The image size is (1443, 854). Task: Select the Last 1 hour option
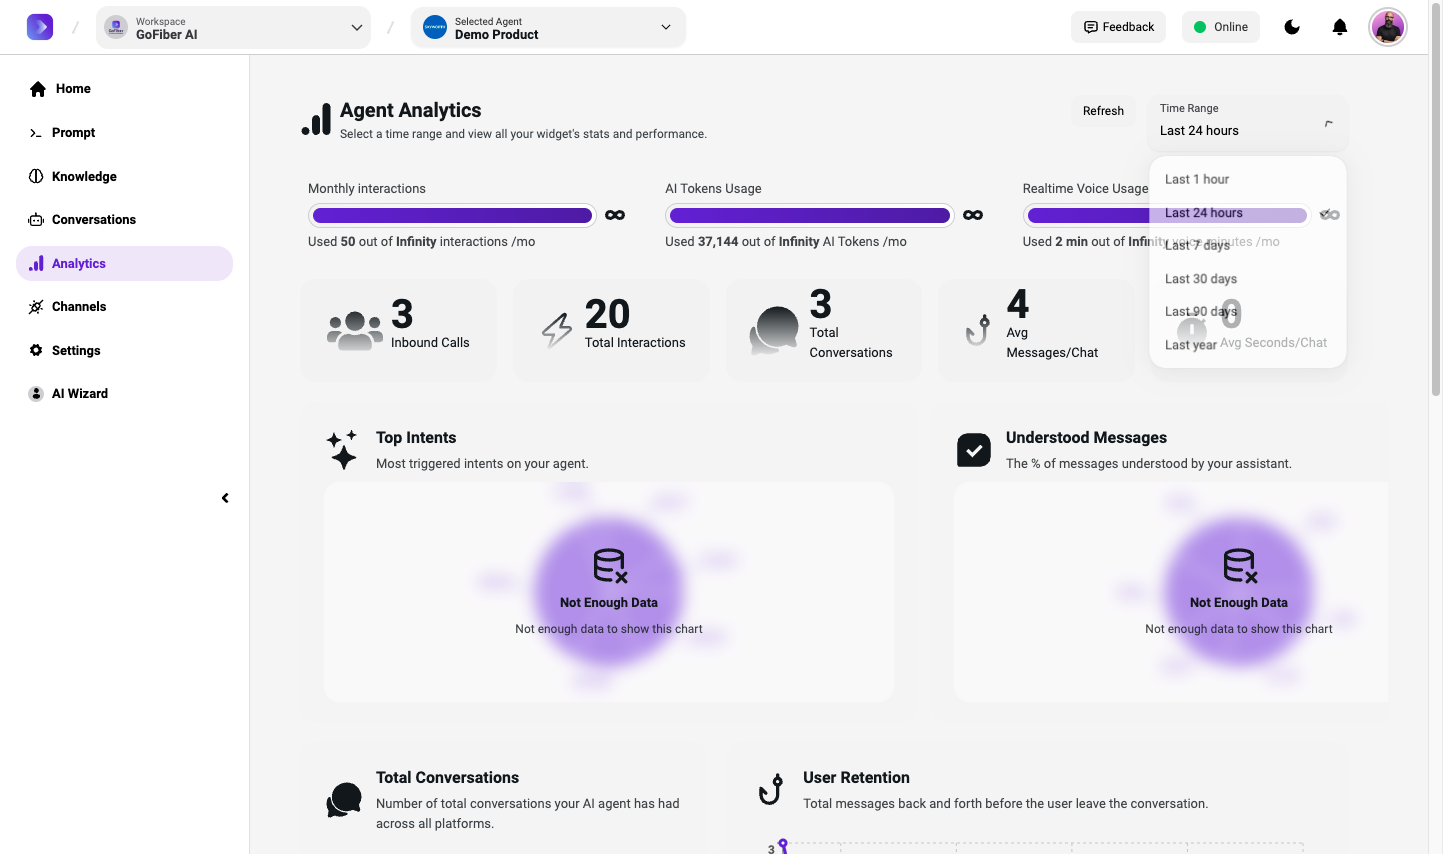click(x=1197, y=180)
